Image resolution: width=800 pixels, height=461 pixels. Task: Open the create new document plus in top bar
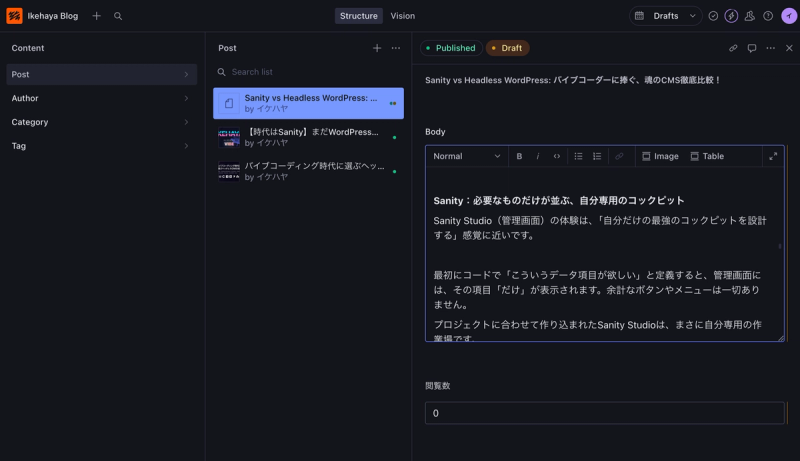(x=96, y=16)
